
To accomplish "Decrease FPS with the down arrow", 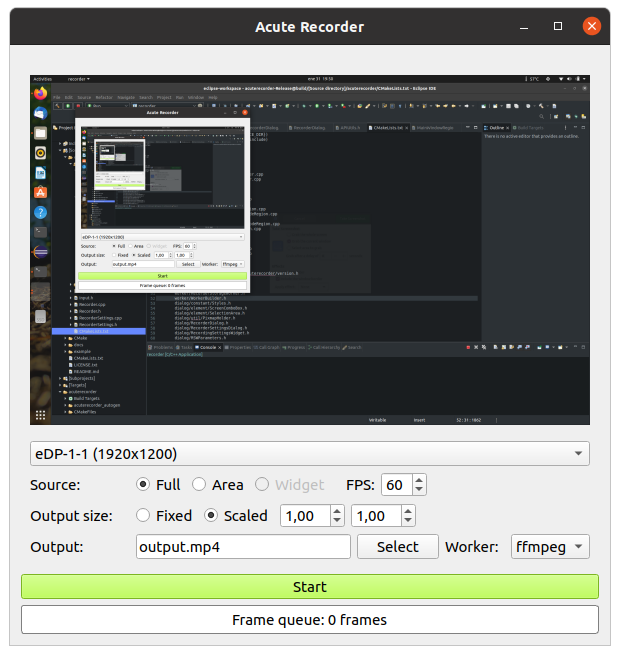I will point(419,490).
